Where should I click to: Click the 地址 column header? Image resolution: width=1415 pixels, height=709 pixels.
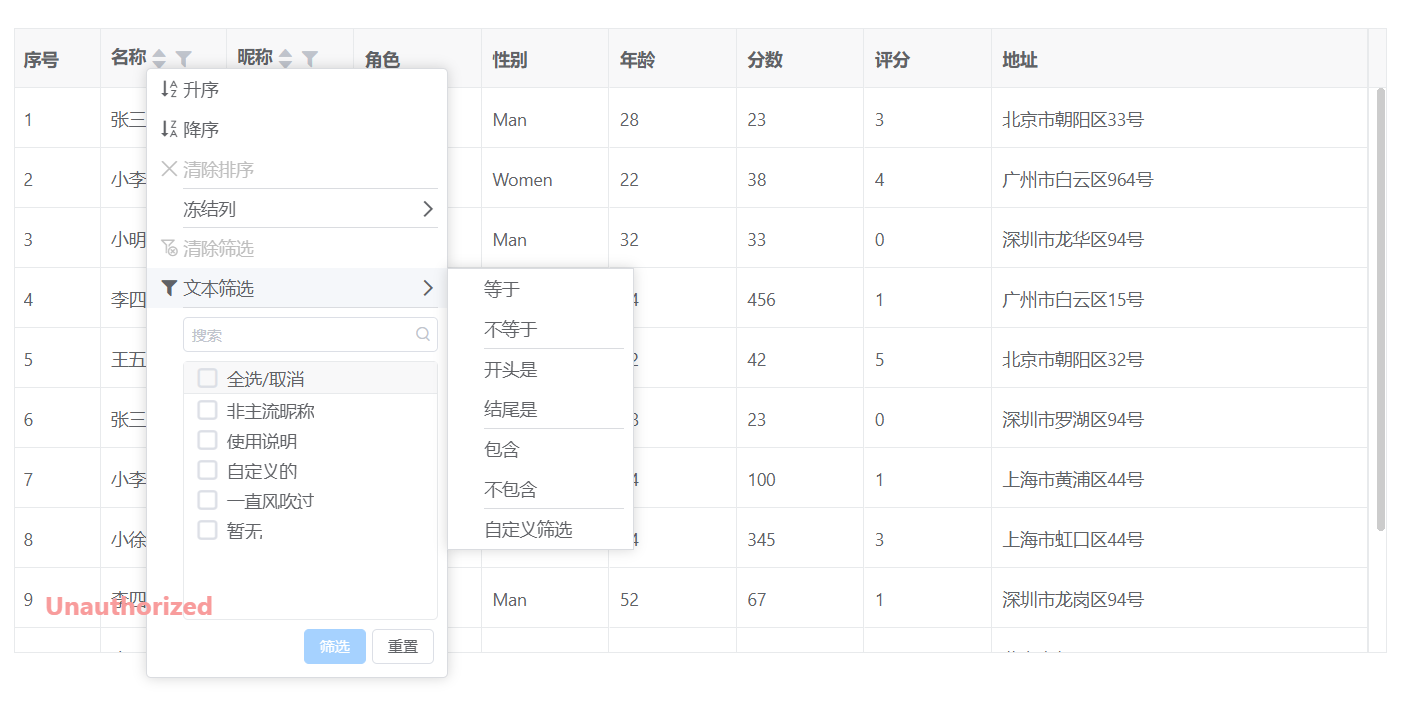[x=1180, y=59]
